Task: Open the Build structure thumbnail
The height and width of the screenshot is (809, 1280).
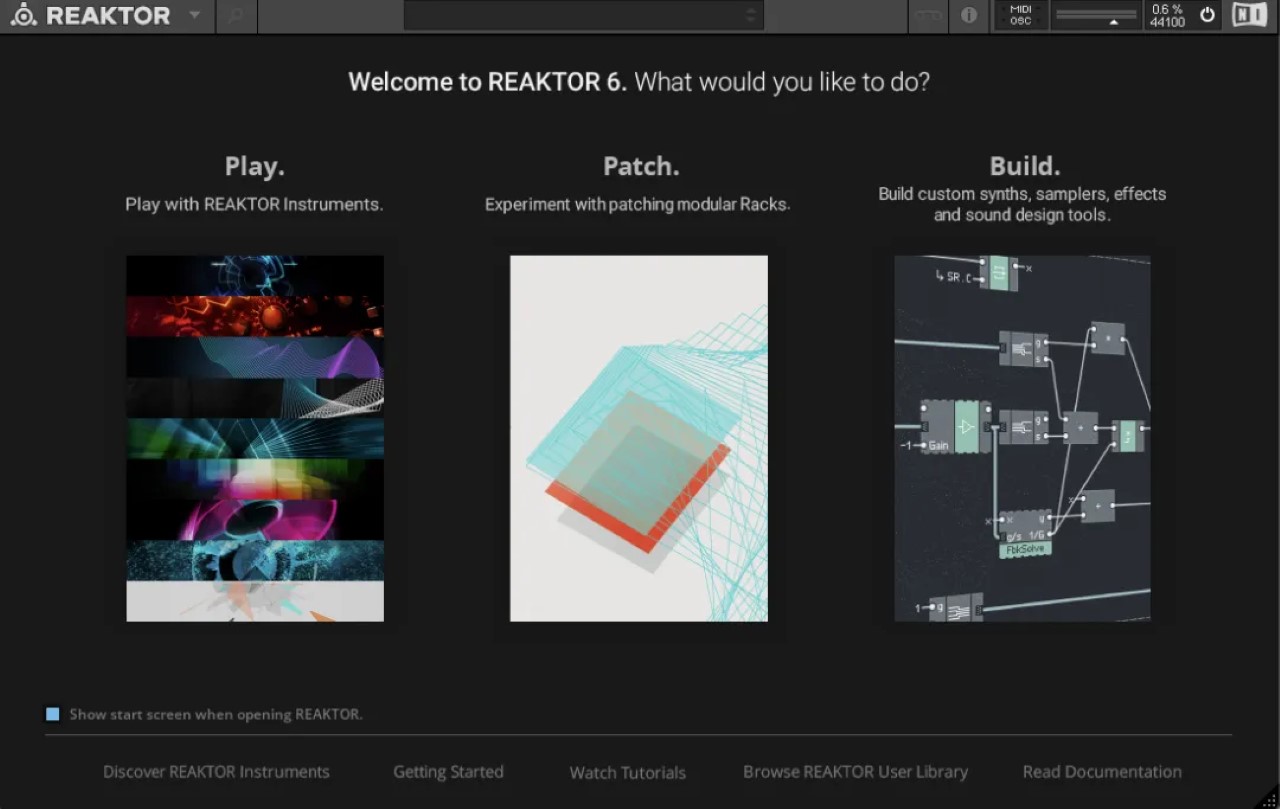Action: (x=1022, y=438)
